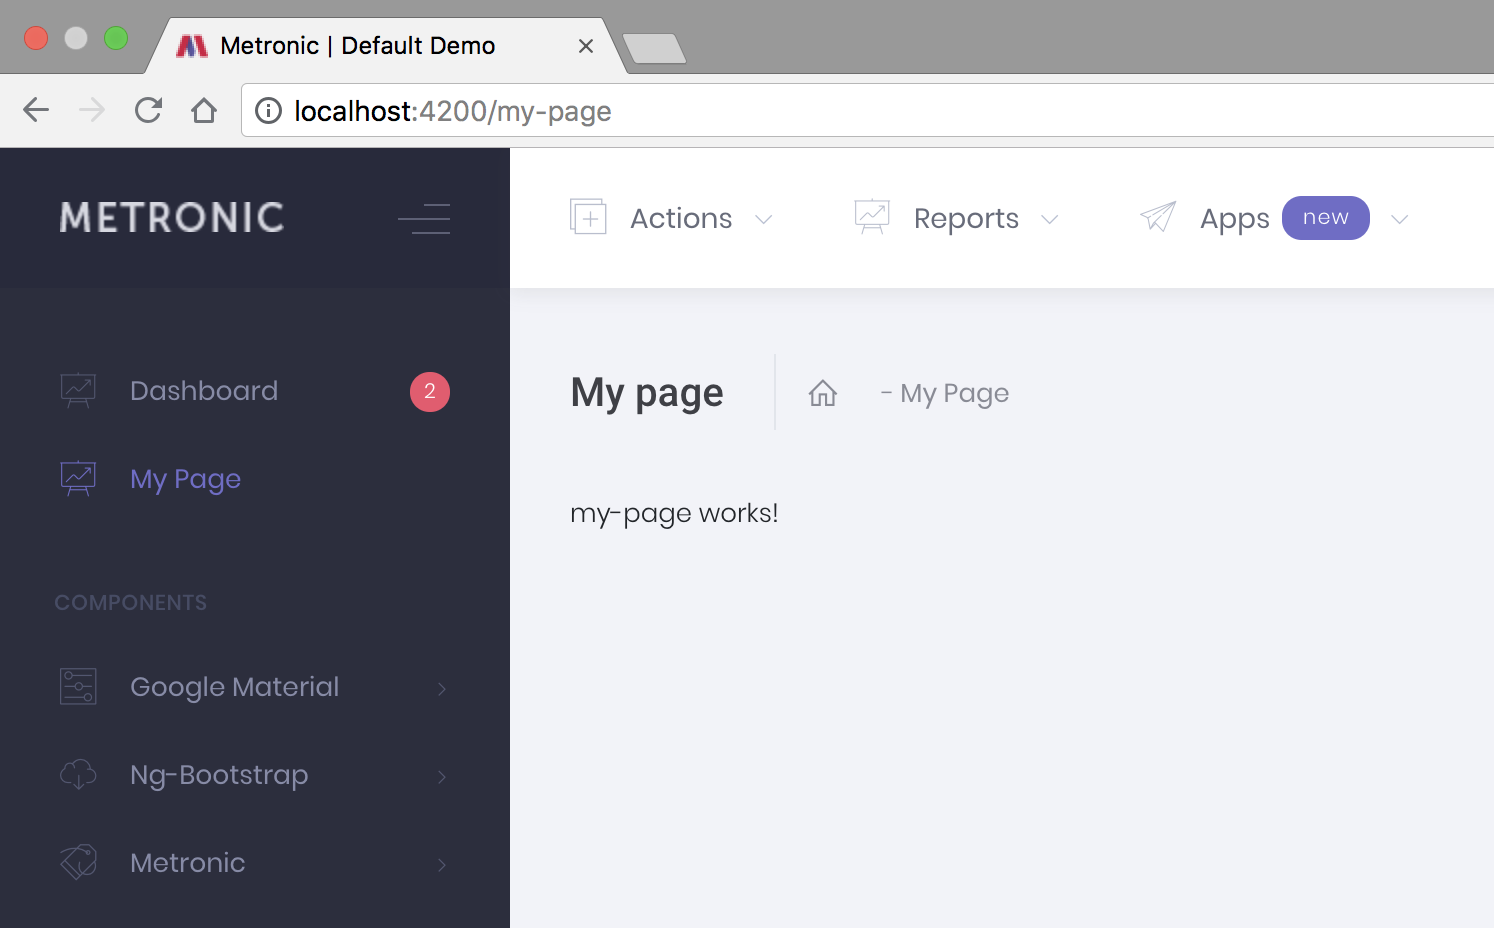Screen dimensions: 1494x928
Task: Select the Metronic Default Demo tab
Action: coord(385,46)
